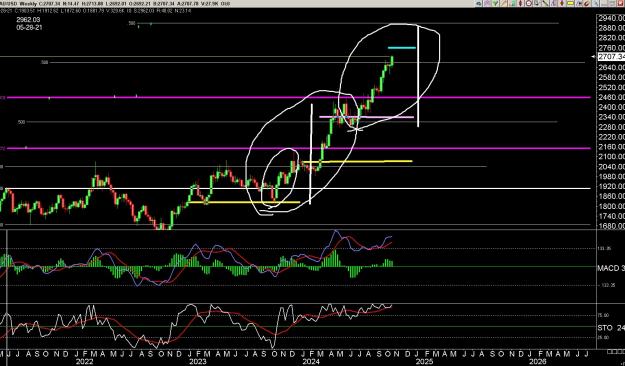Click the green checkmark toolbar icon

pos(495,3)
